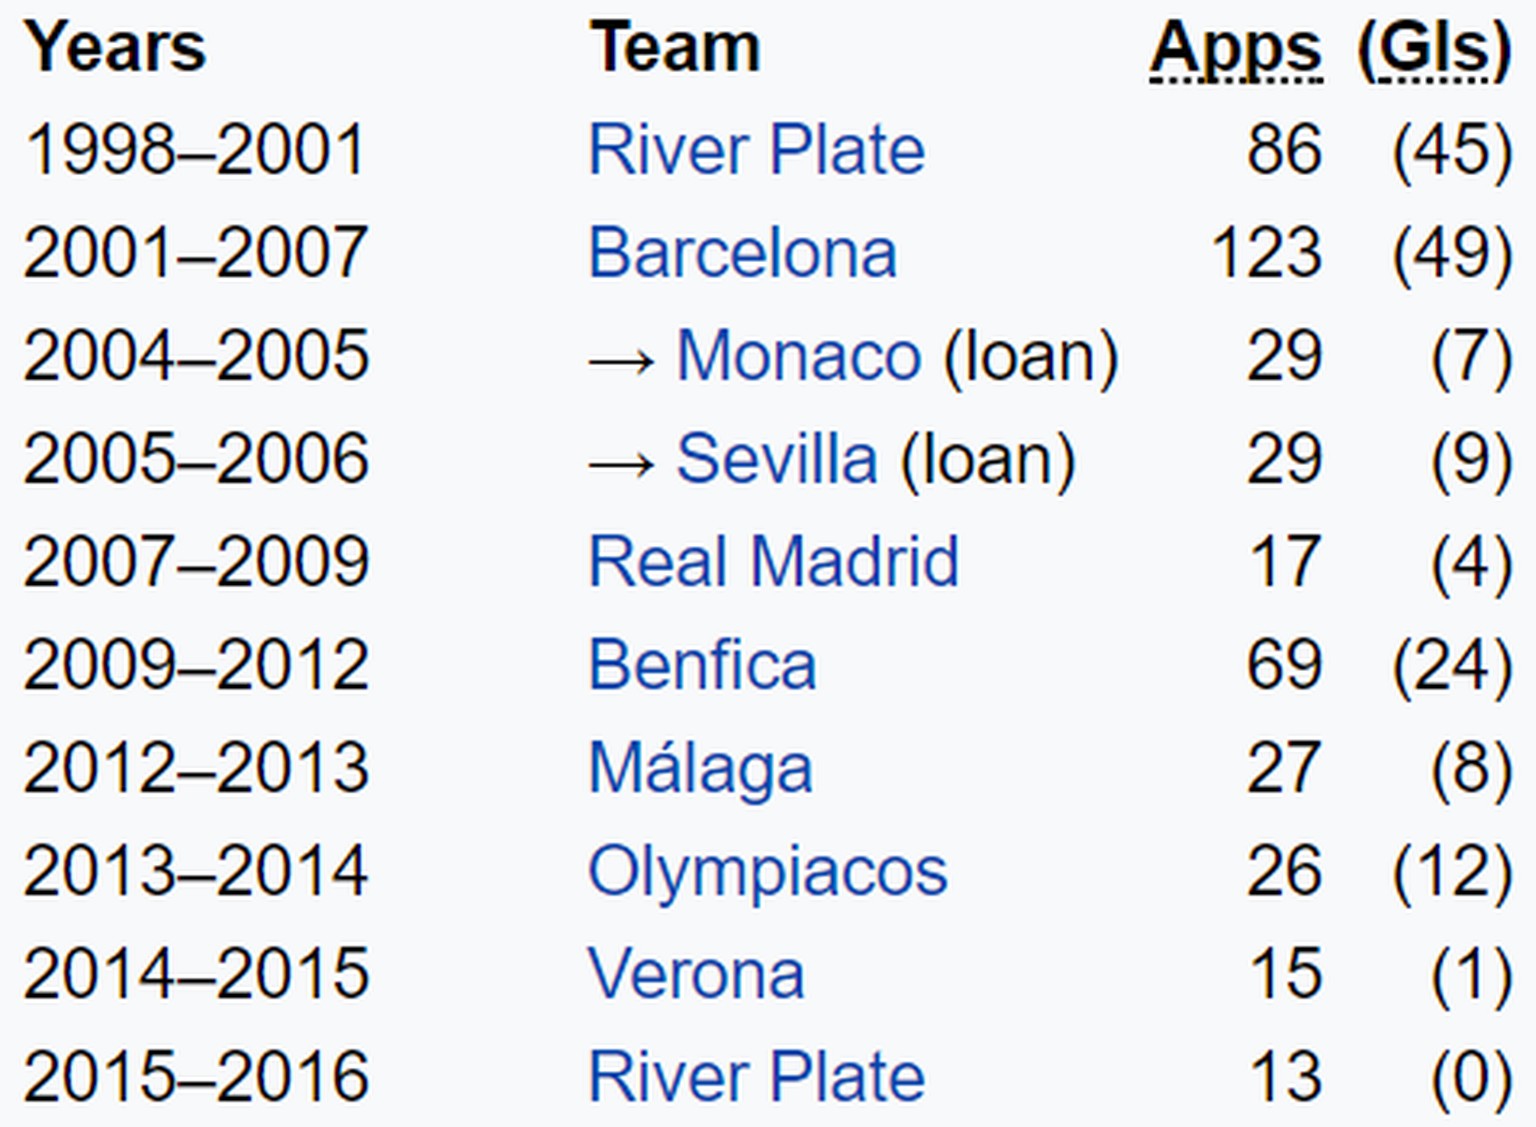Image resolution: width=1536 pixels, height=1127 pixels.
Task: Open the Olympiacos link
Action: point(767,871)
